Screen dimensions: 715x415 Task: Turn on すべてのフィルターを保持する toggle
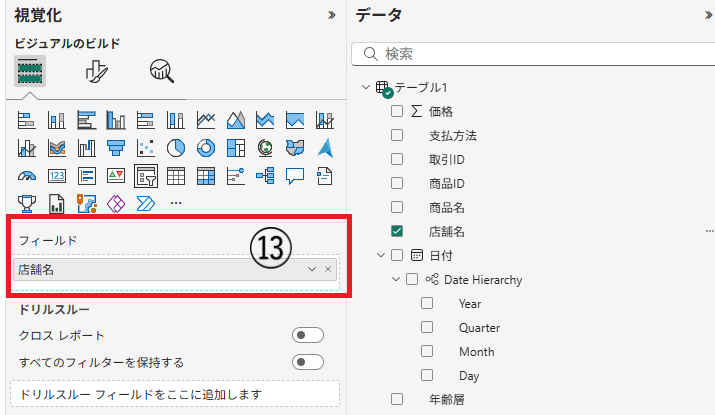coord(307,361)
